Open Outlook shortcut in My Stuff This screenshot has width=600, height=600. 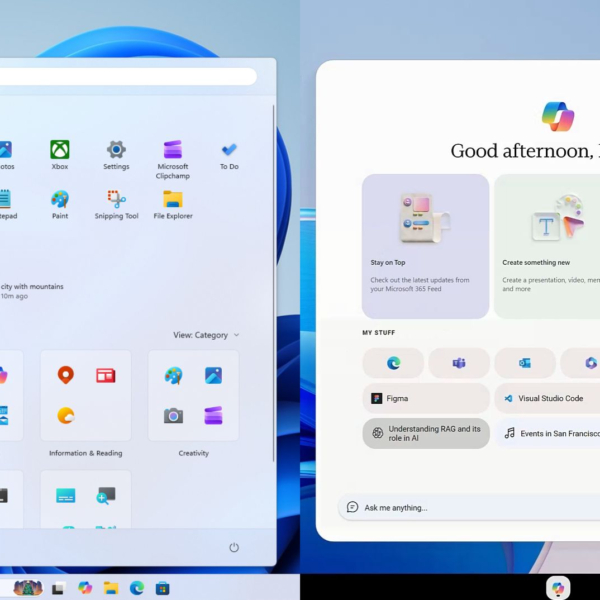click(x=525, y=363)
